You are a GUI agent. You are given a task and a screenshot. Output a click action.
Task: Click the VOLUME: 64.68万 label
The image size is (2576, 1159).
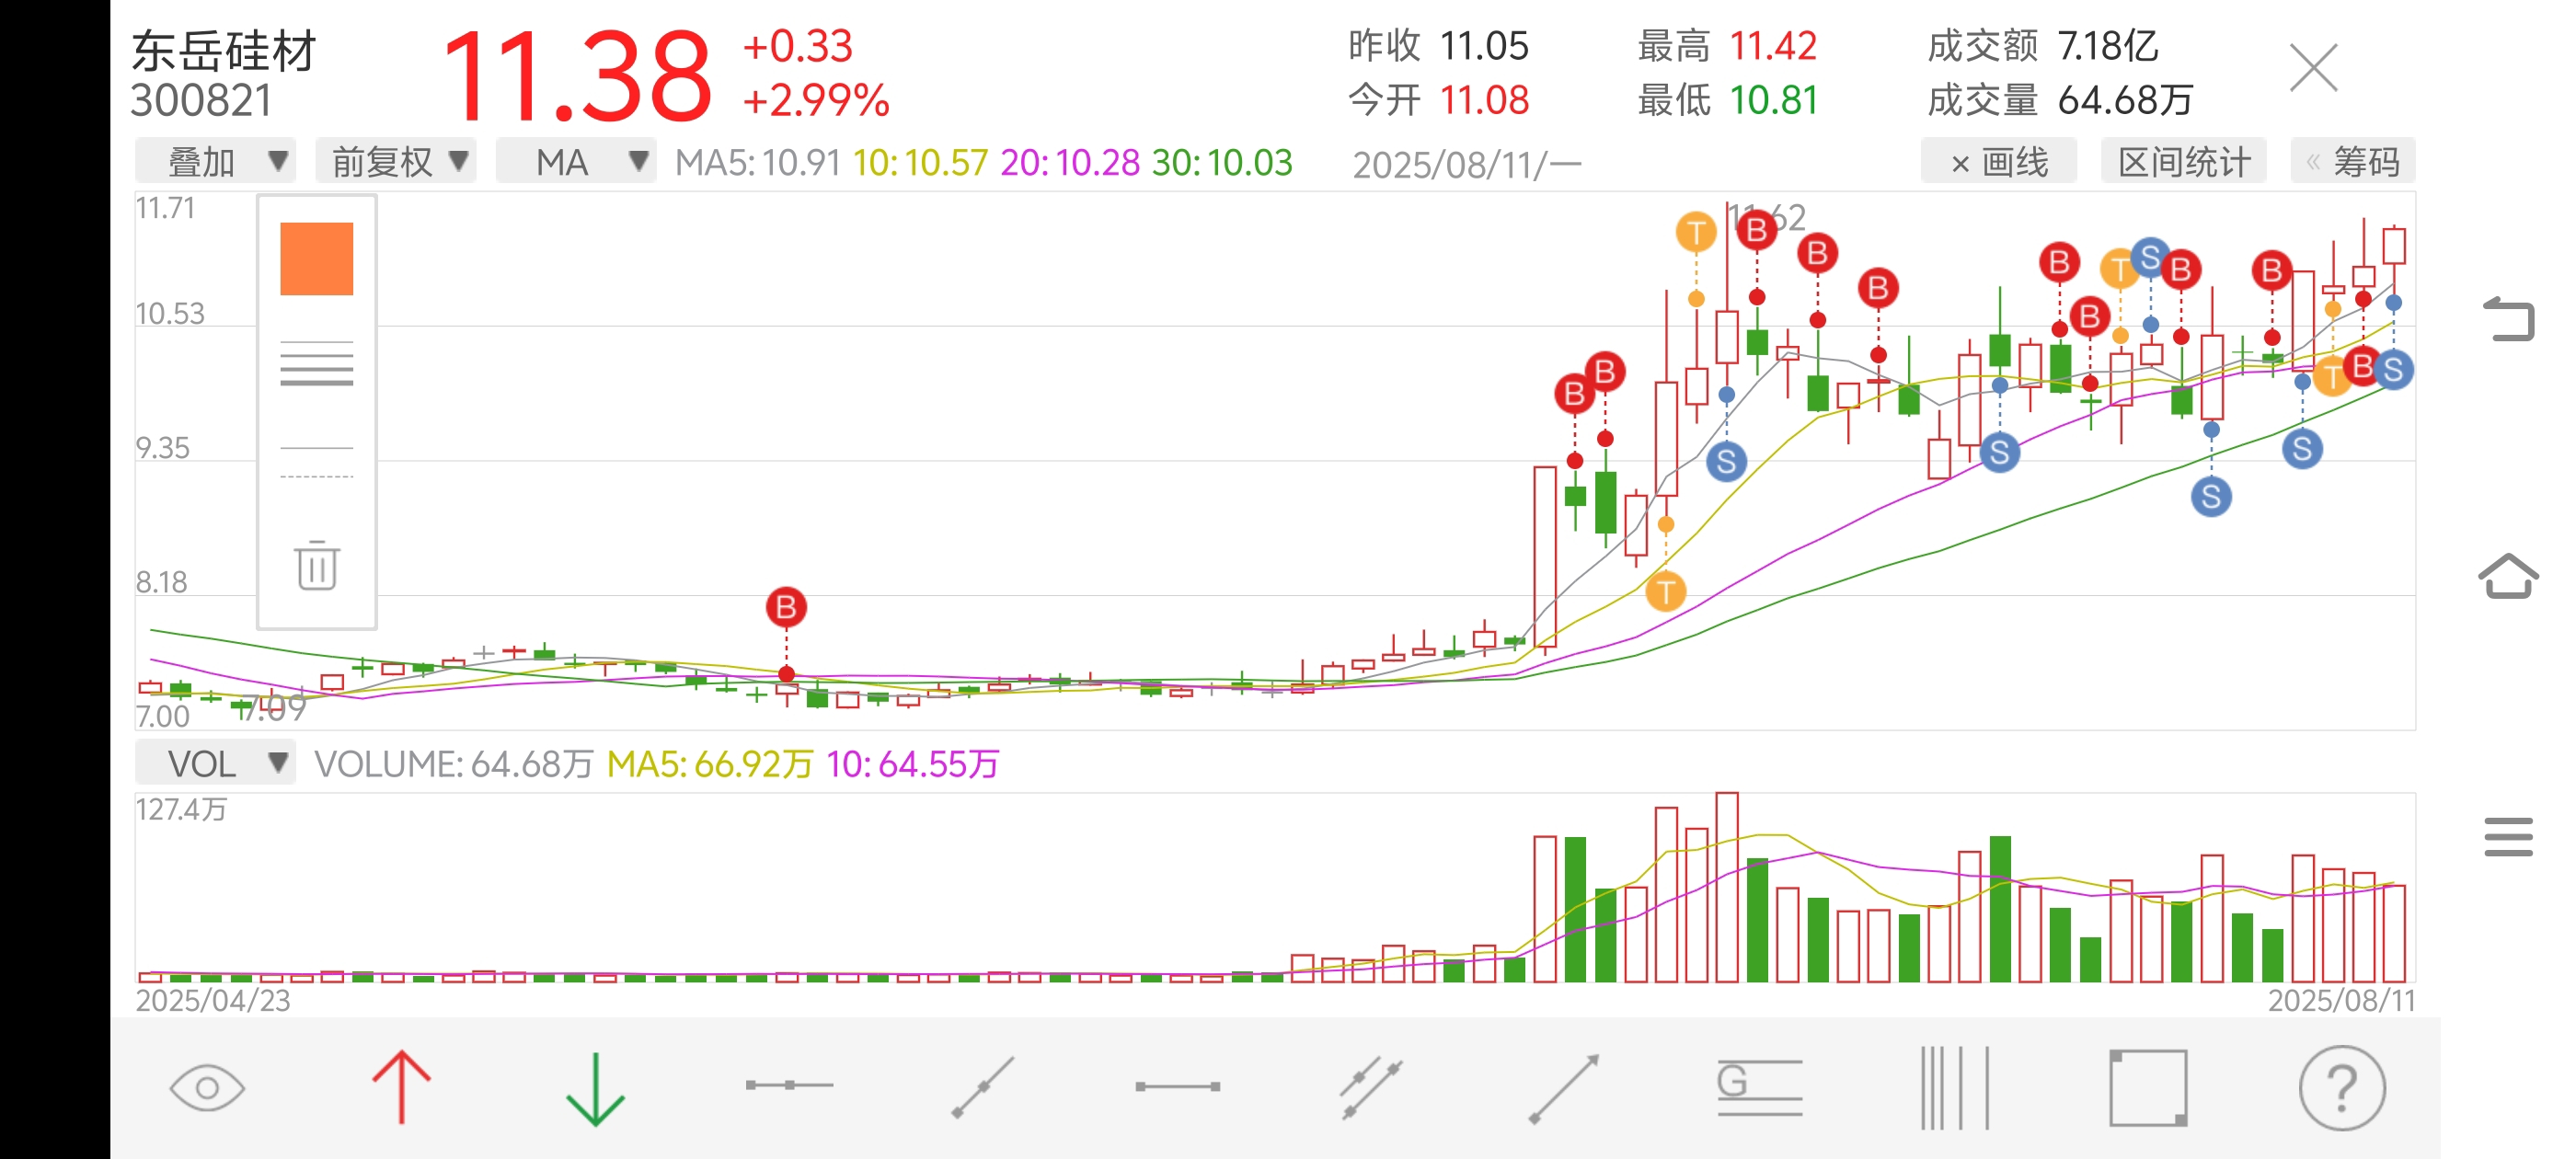pyautogui.click(x=454, y=764)
